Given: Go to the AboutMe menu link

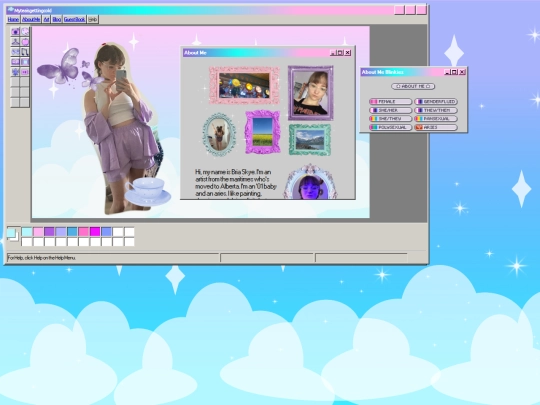Looking at the screenshot, I should point(31,20).
